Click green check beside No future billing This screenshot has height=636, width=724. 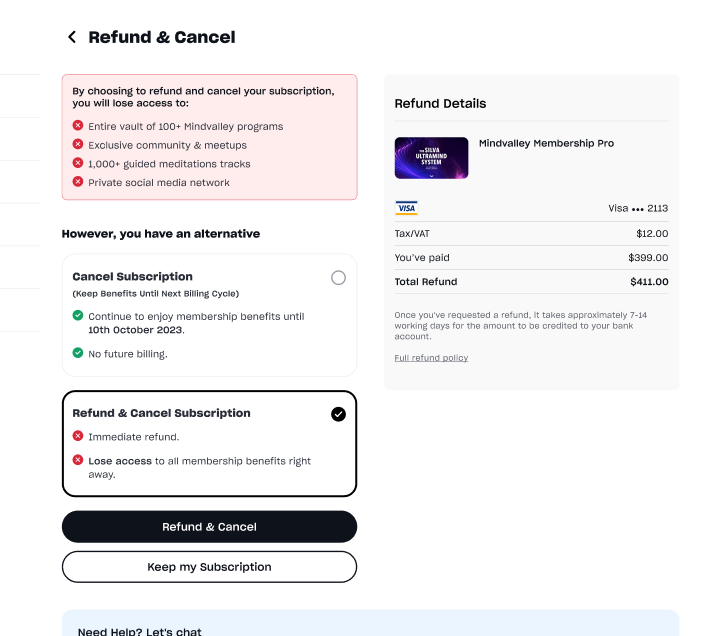point(78,353)
